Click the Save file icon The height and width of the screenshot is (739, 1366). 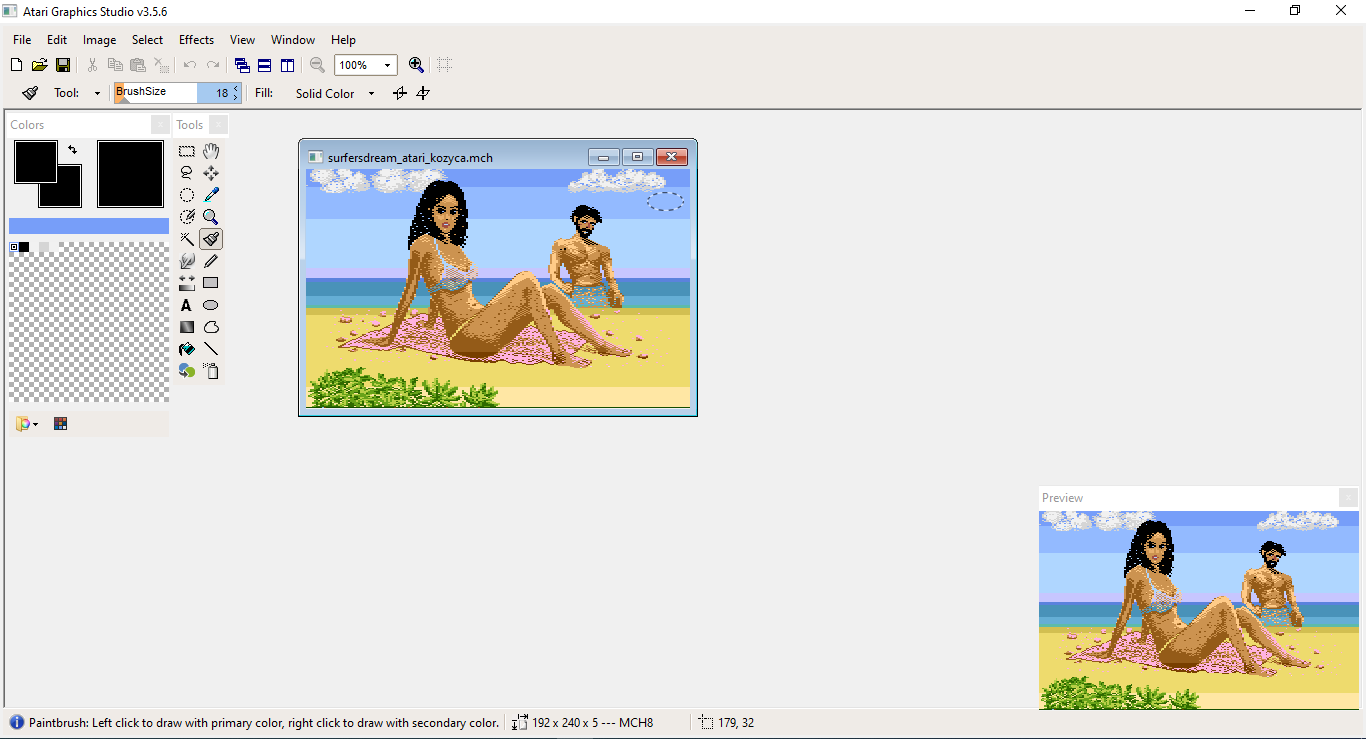point(63,65)
